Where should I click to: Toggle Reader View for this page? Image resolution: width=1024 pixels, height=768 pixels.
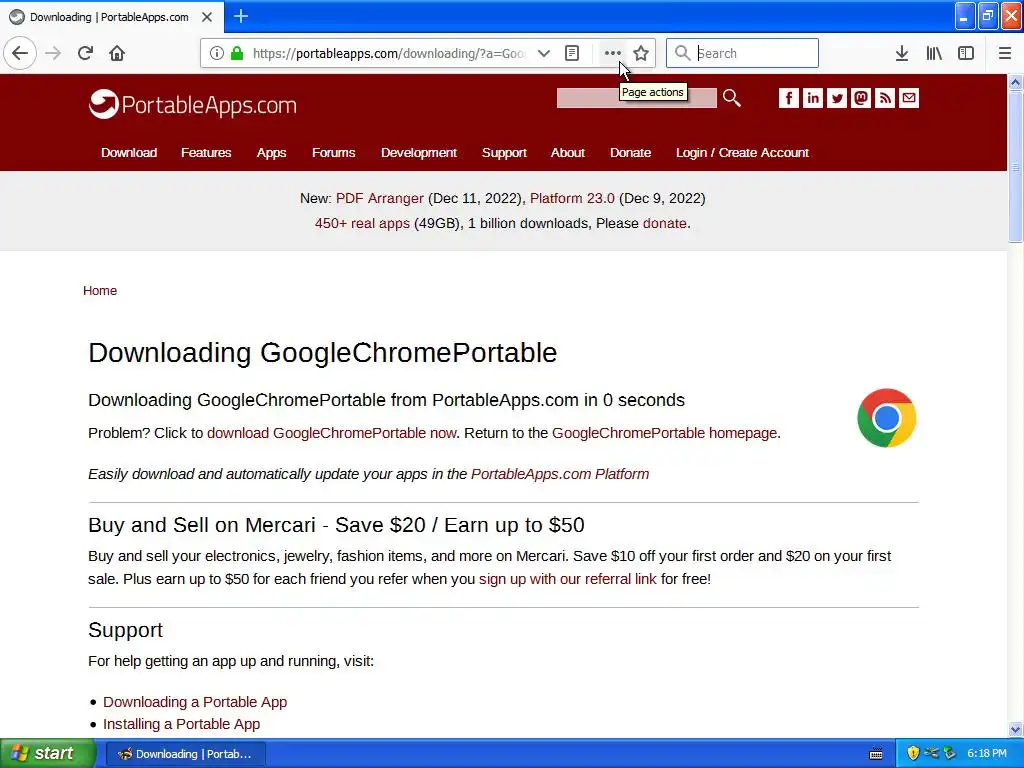pos(571,53)
